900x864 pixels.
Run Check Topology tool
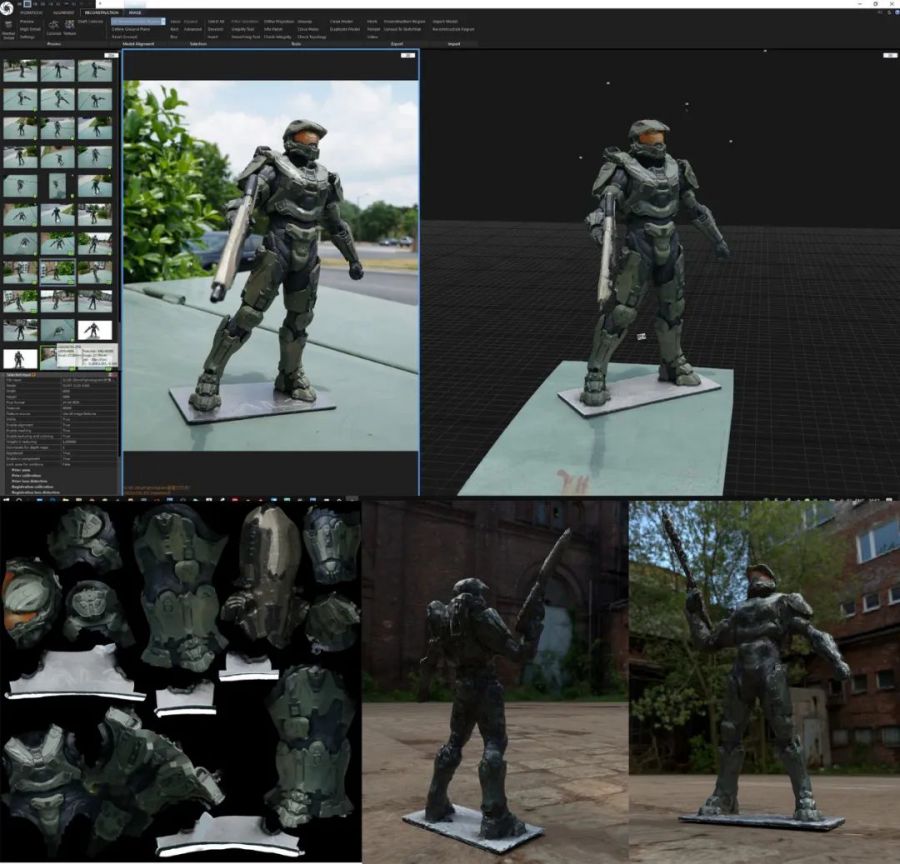pos(312,37)
